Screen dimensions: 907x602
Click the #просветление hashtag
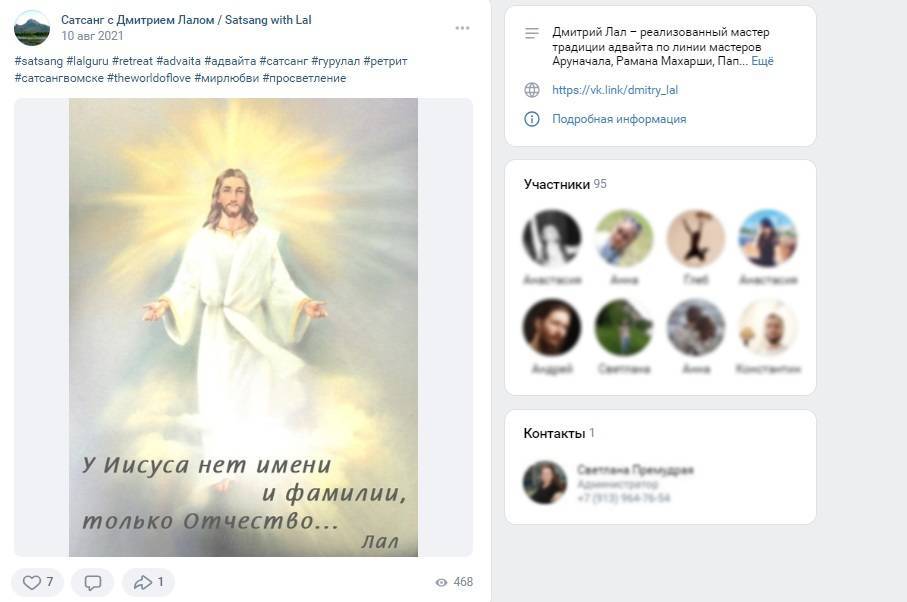click(x=304, y=78)
